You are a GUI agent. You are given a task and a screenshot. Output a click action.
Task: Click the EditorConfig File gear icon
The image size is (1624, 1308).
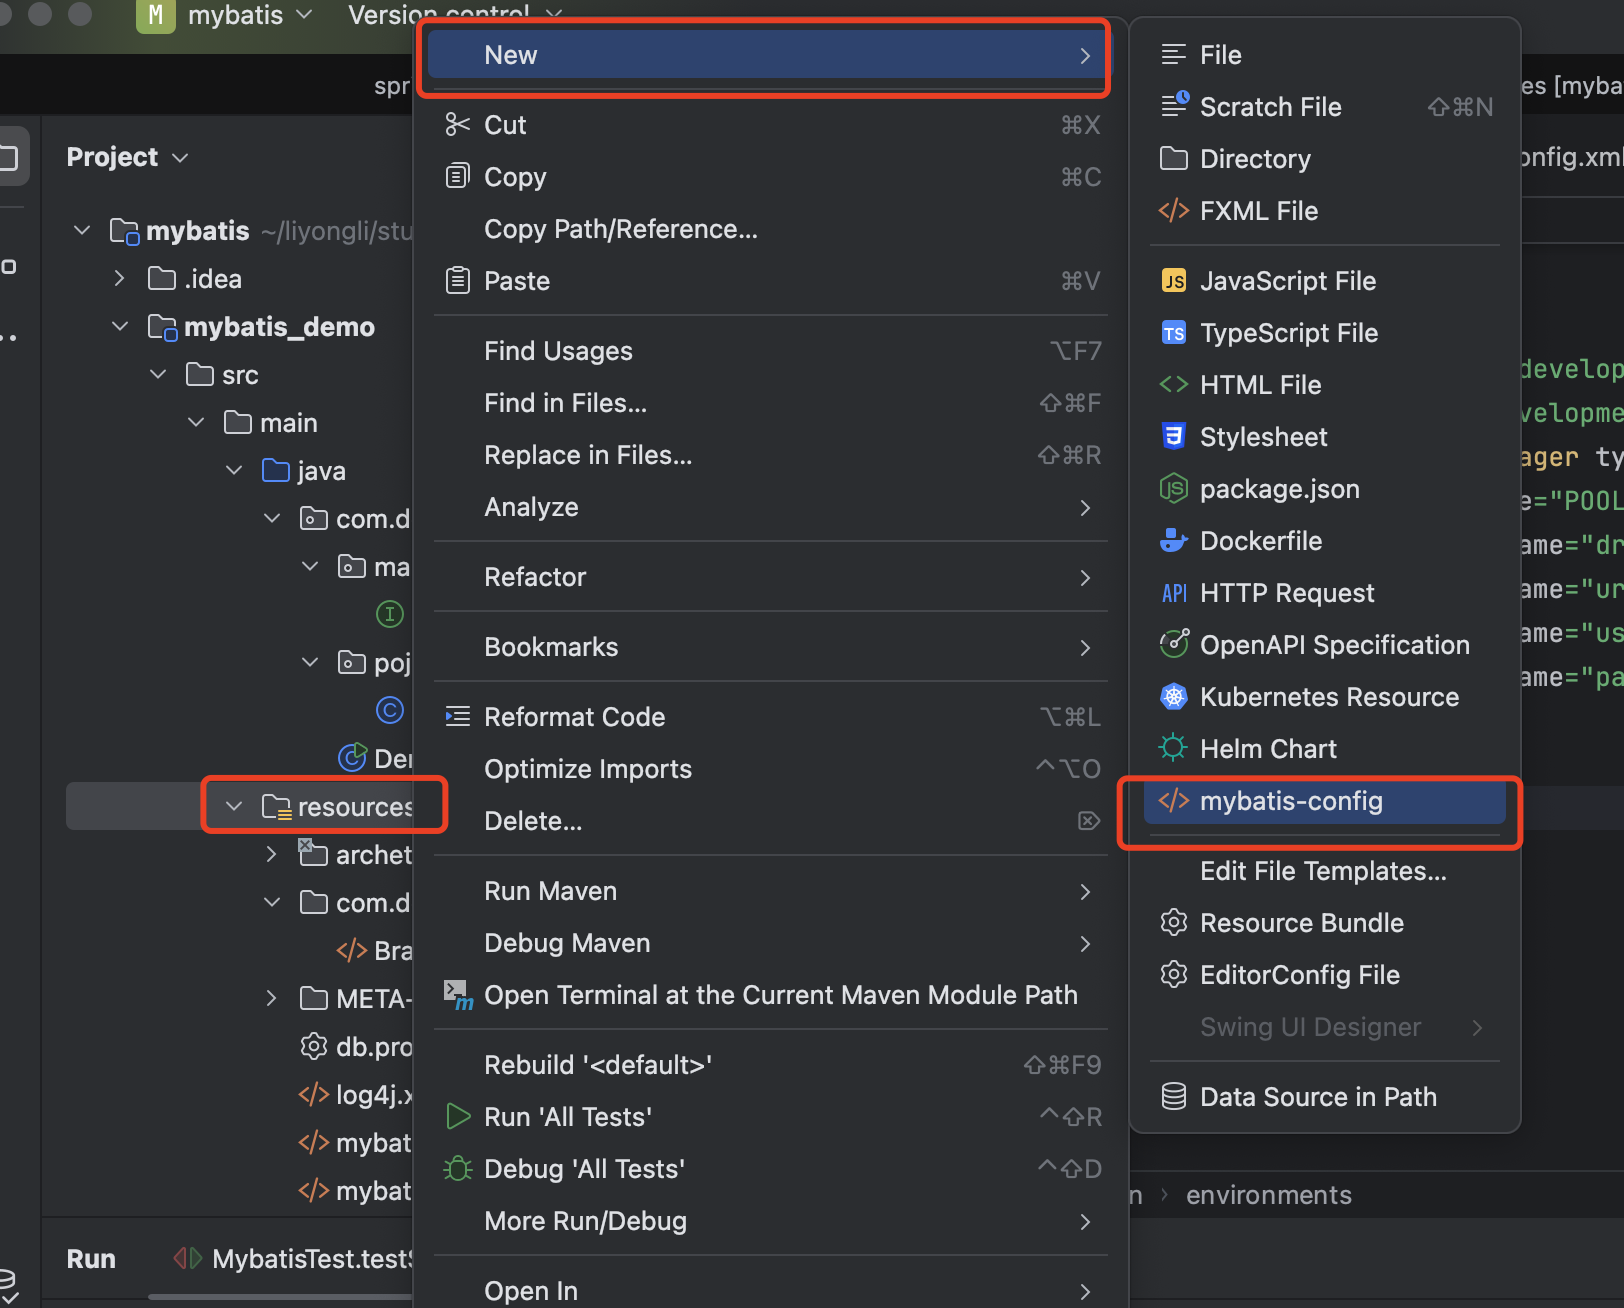(x=1174, y=974)
